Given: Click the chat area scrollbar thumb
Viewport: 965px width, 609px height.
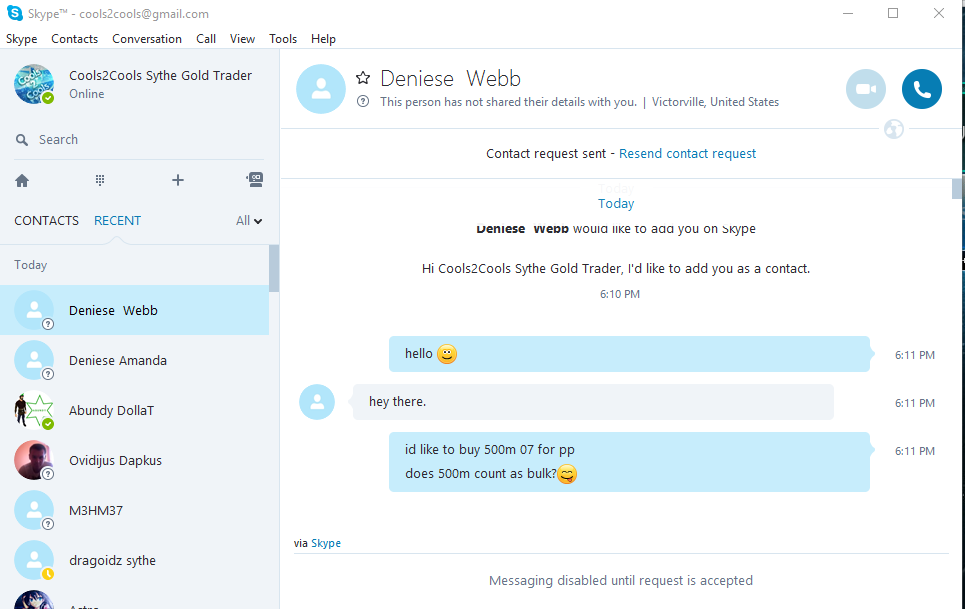Looking at the screenshot, I should coord(957,189).
